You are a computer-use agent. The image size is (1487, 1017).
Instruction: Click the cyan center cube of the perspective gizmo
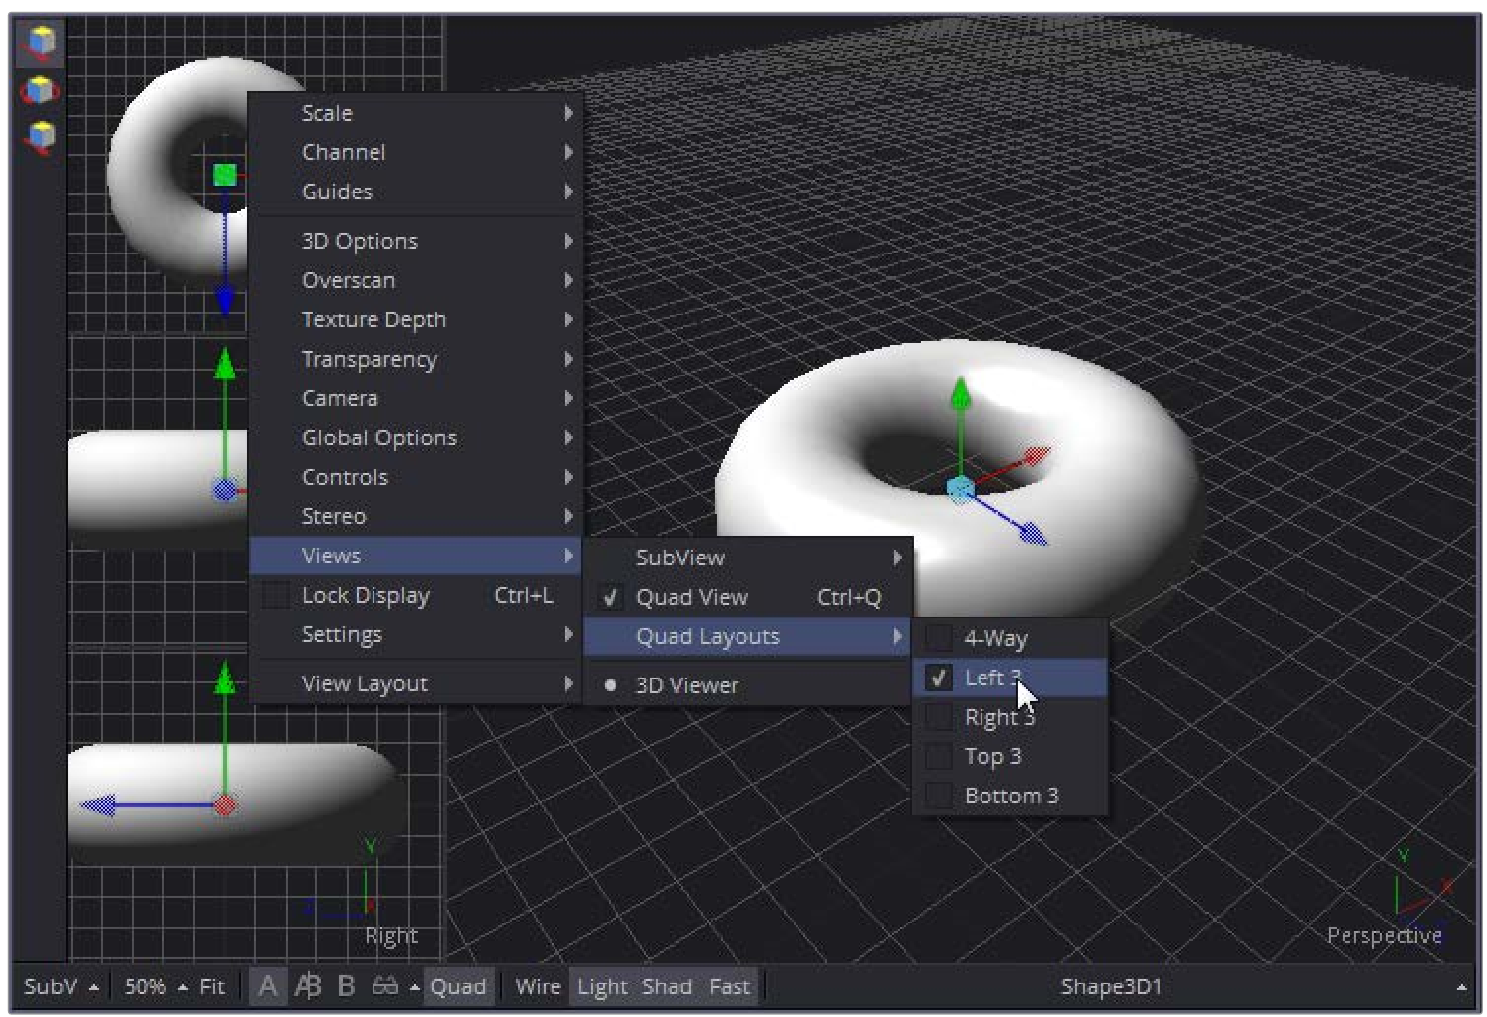tap(960, 488)
